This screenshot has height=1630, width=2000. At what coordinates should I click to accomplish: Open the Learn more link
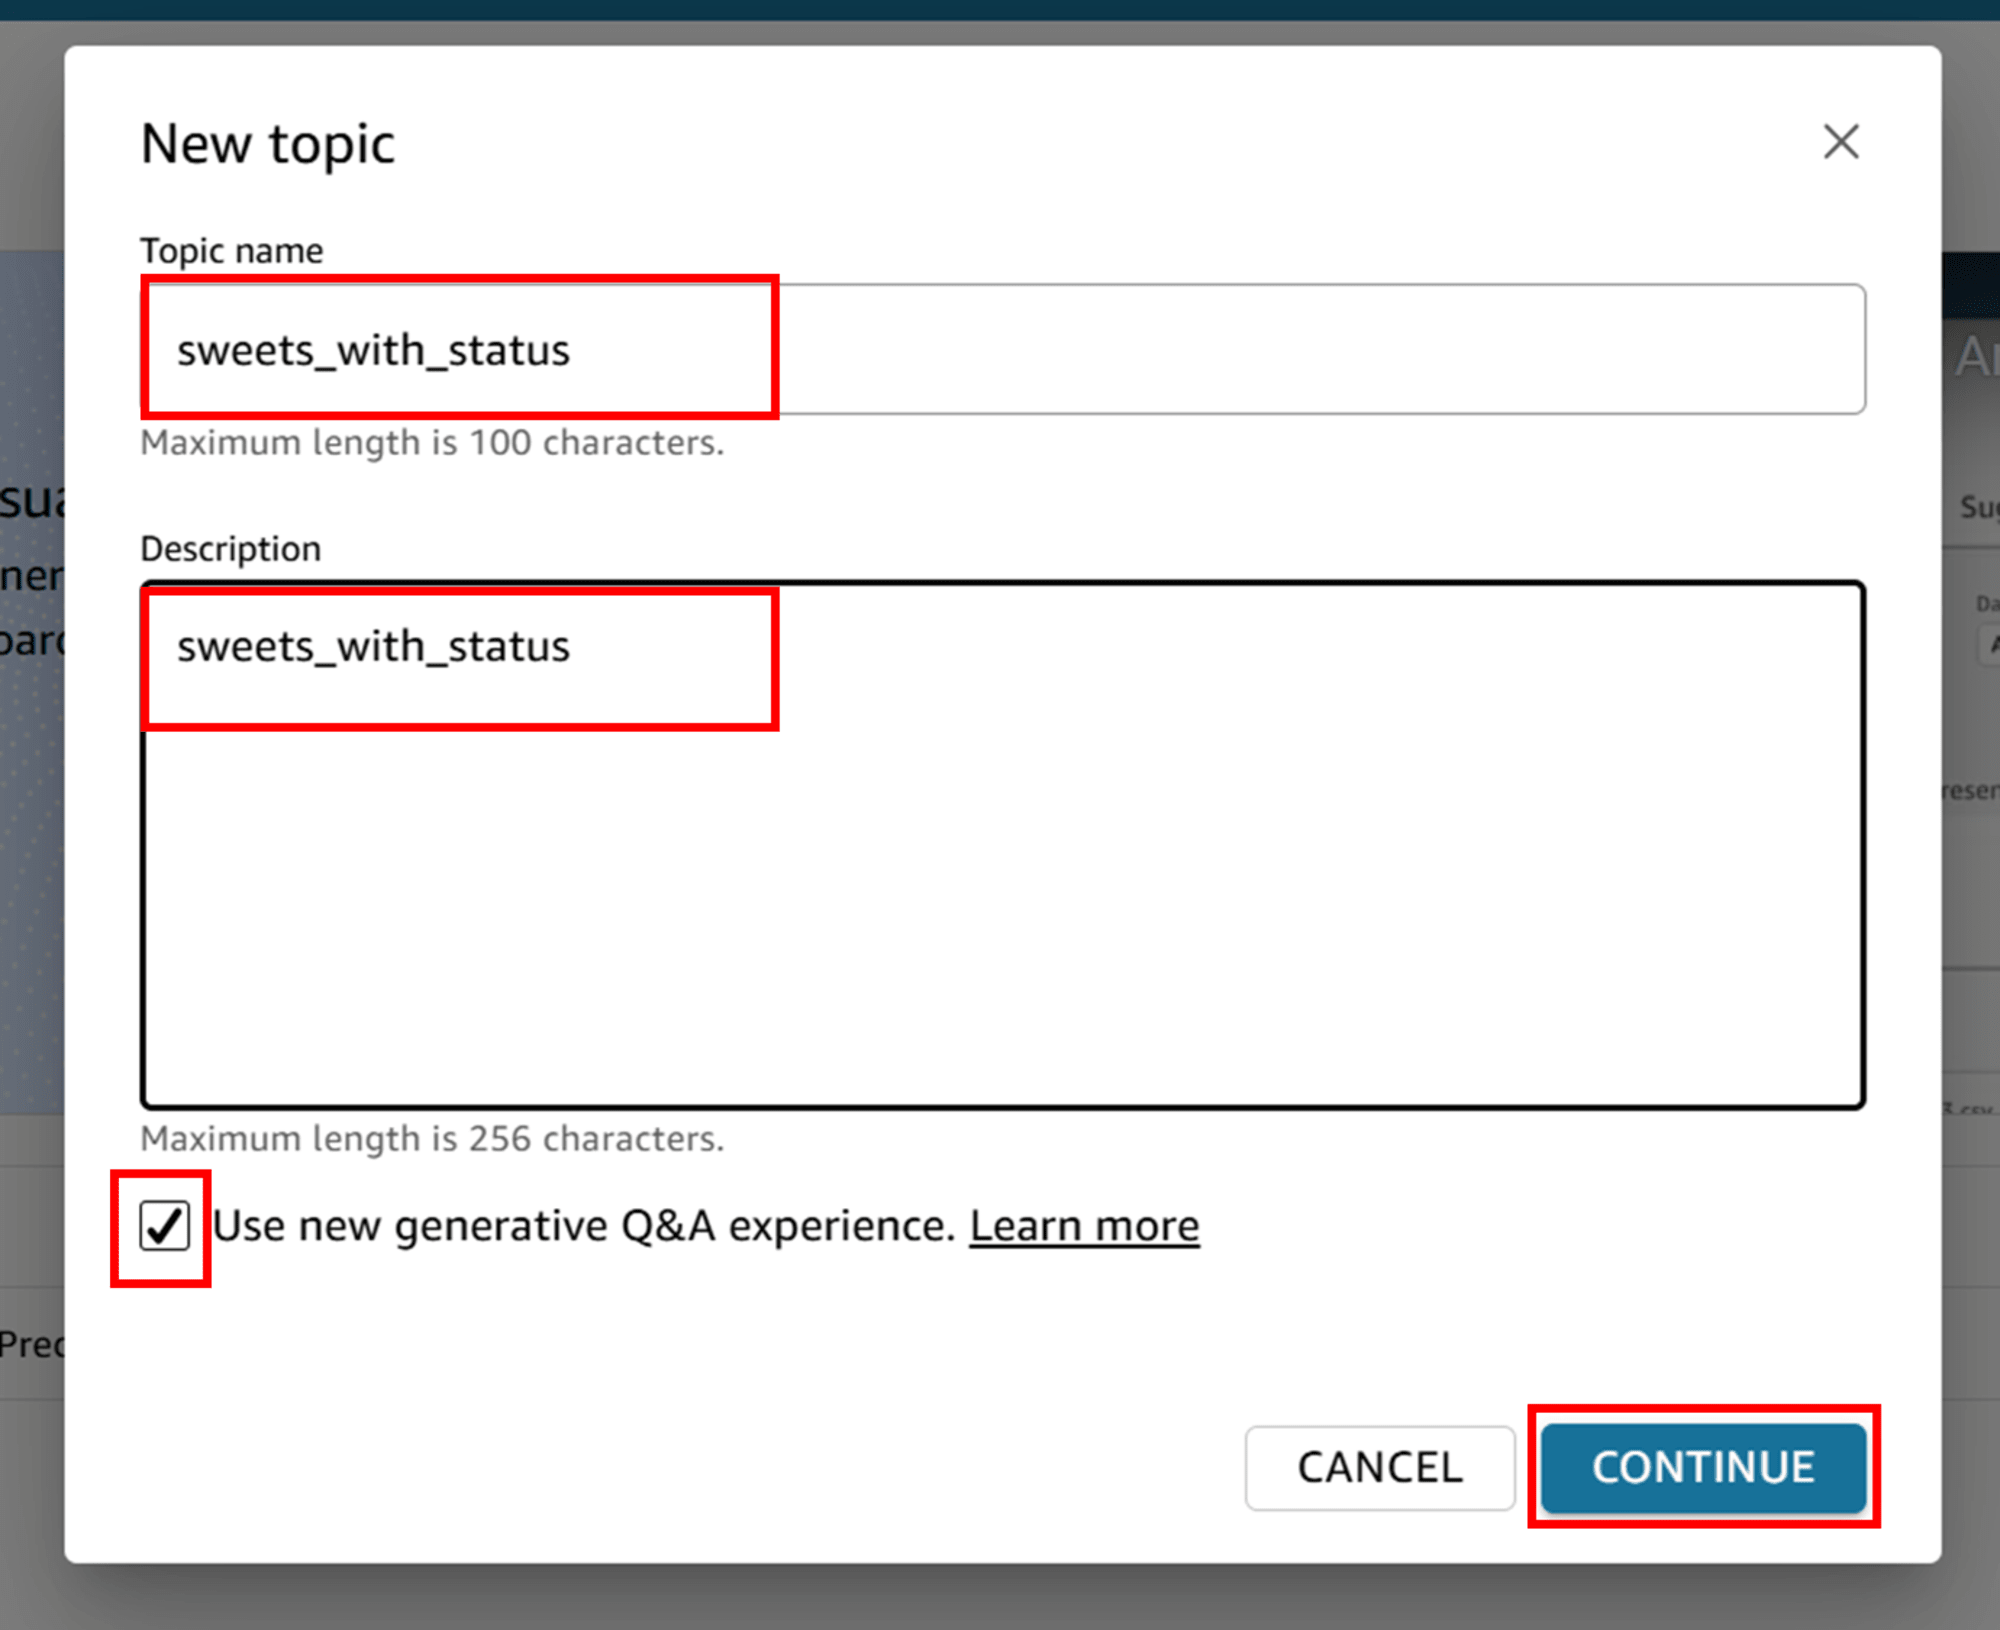1084,1226
